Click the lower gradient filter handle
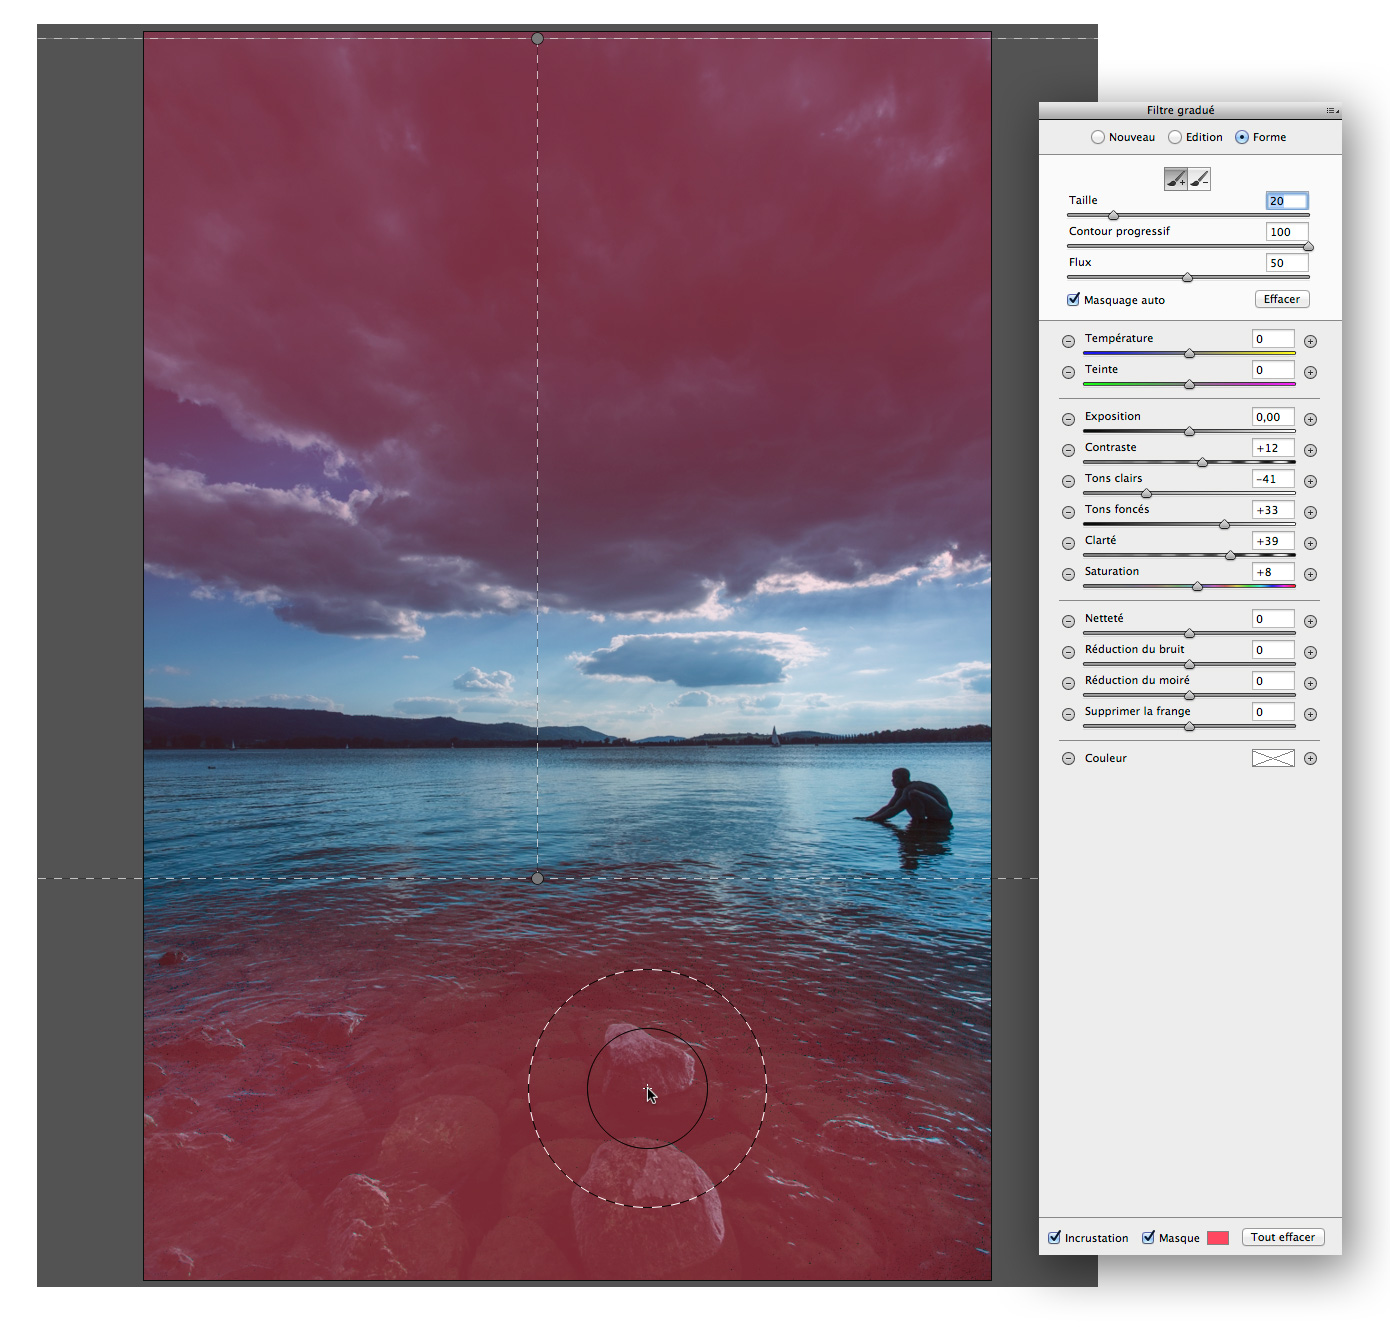 [537, 878]
